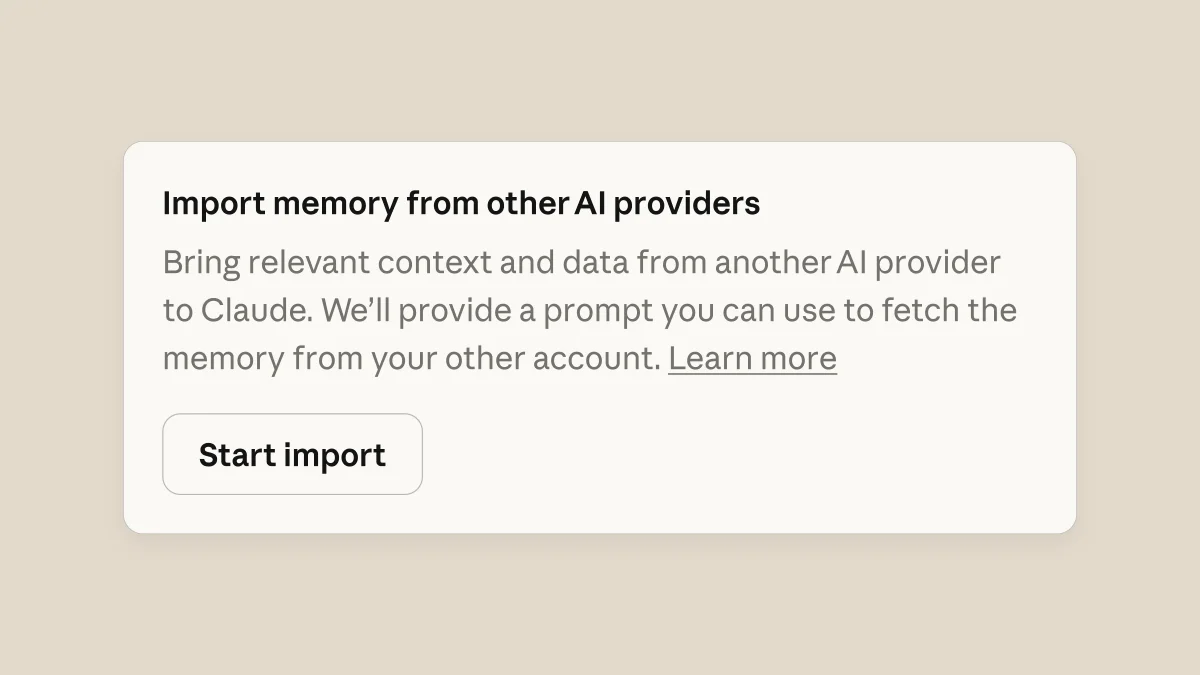Click the "Import memory from other AI providers" heading
This screenshot has width=1200, height=675.
coord(461,204)
